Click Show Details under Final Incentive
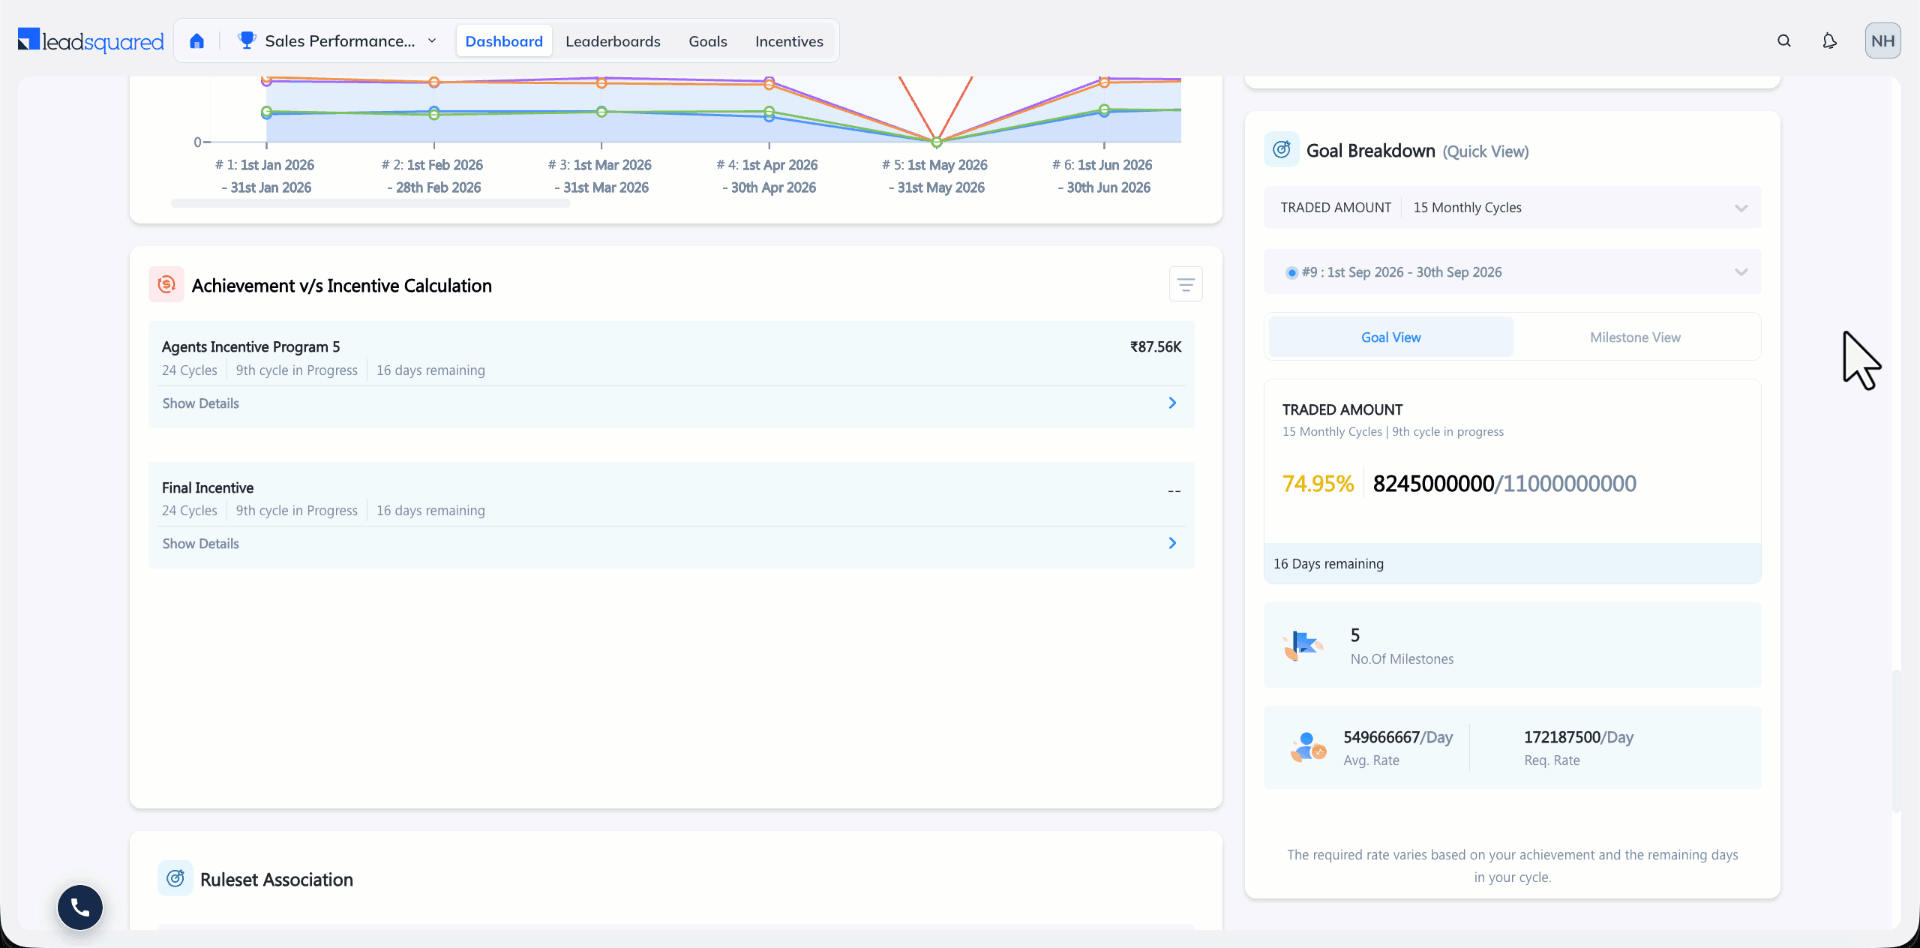The height and width of the screenshot is (948, 1920). [x=201, y=543]
